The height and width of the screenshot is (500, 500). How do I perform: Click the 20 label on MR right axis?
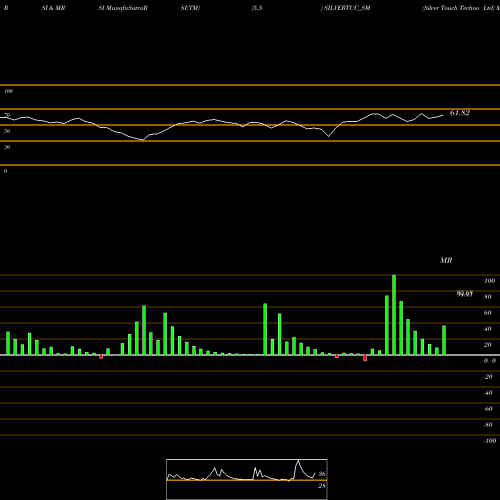pyautogui.click(x=488, y=345)
